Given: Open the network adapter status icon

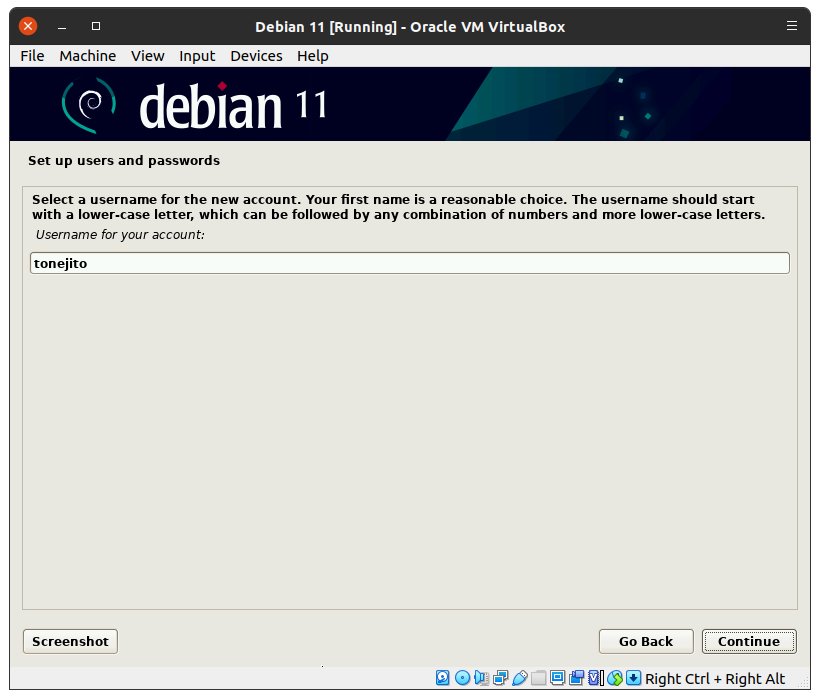Looking at the screenshot, I should point(500,678).
